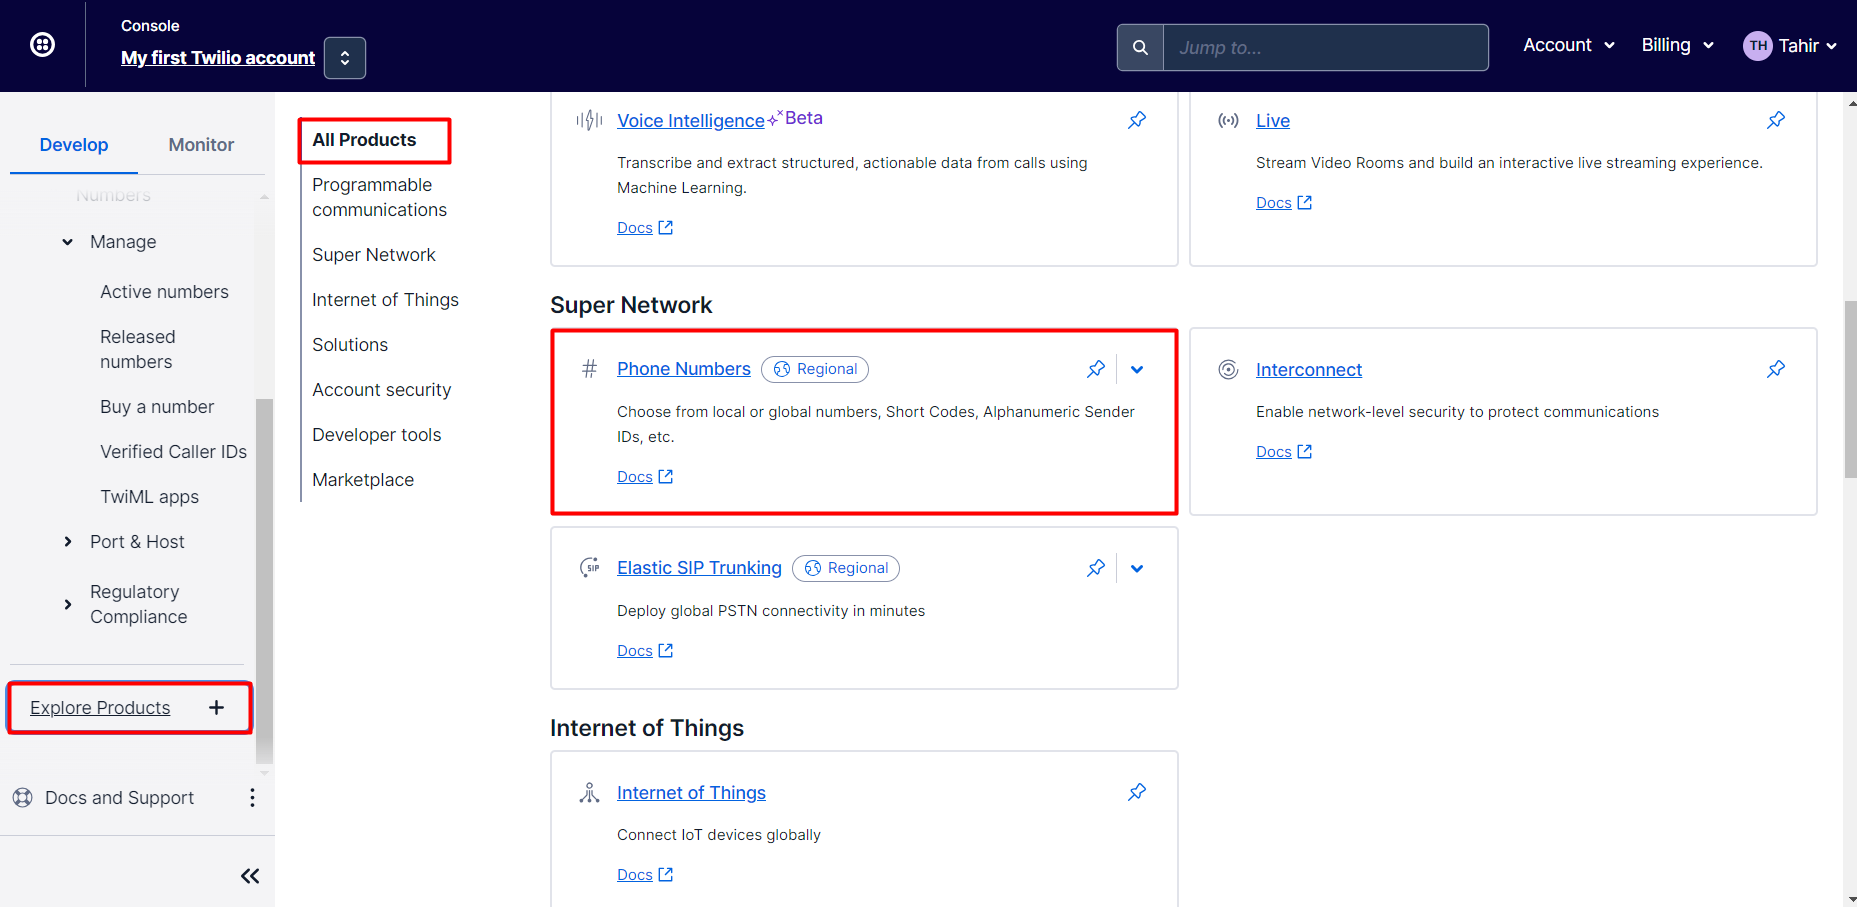Collapse the sidebar with double-chevron icon
Image resolution: width=1857 pixels, height=907 pixels.
click(250, 876)
